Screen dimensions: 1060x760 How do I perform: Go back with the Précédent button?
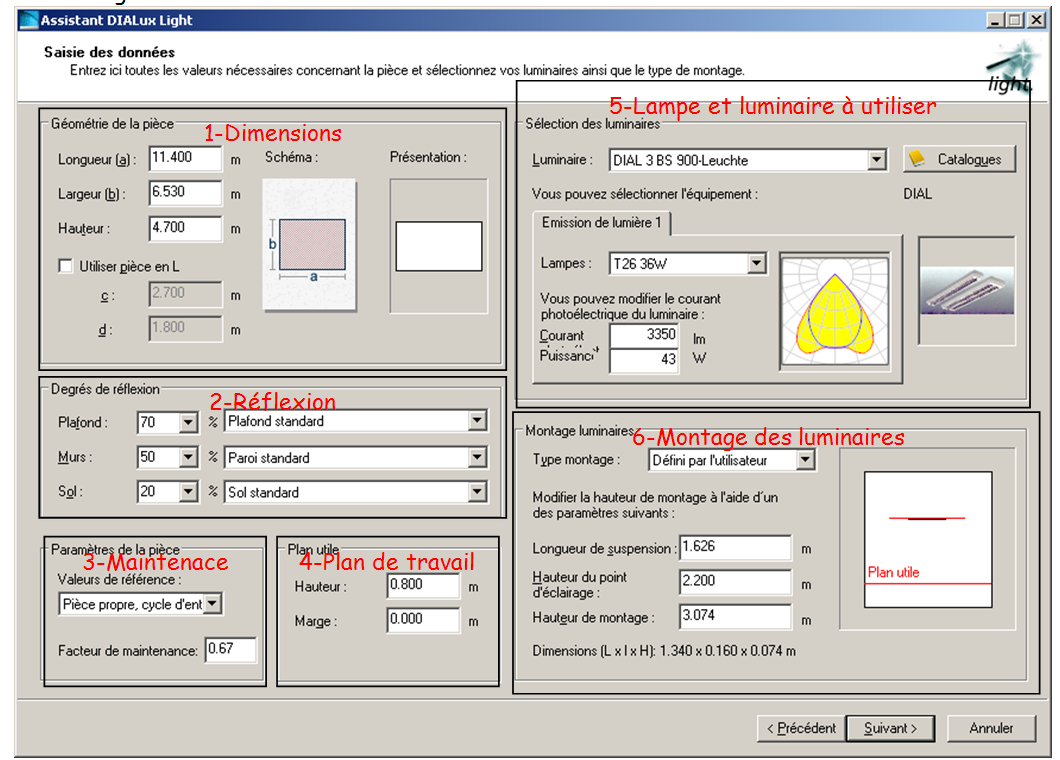pos(801,728)
